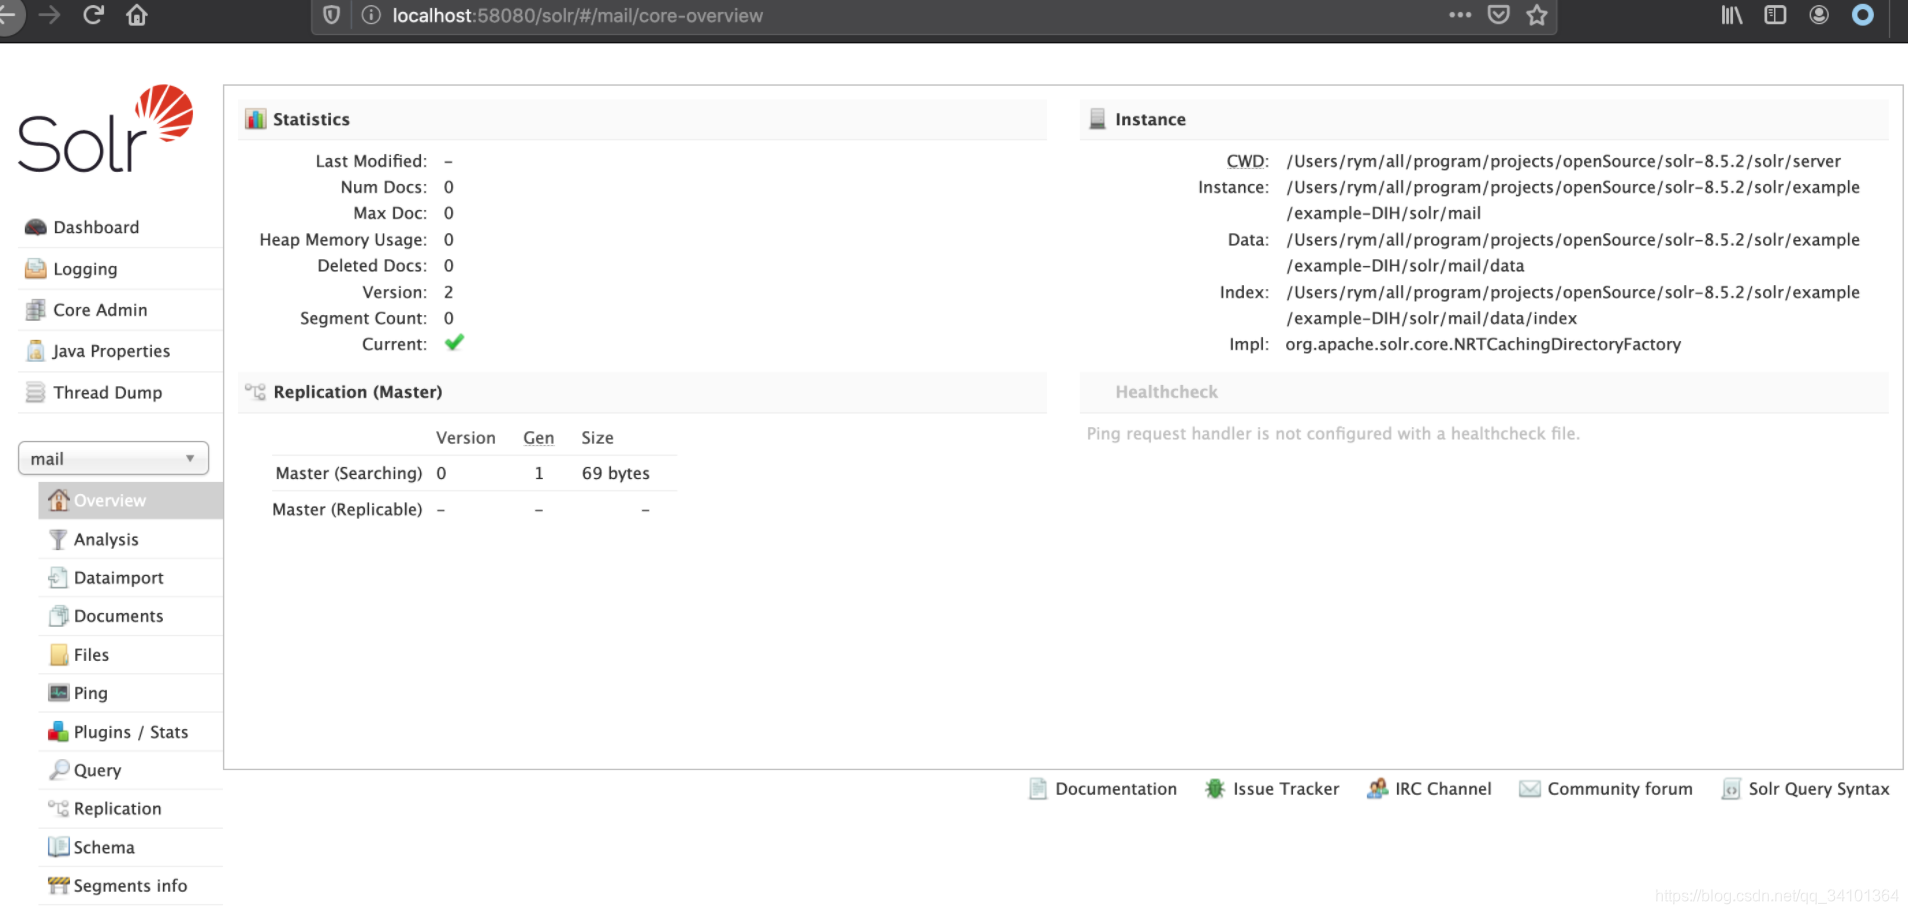This screenshot has height=914, width=1908.
Task: Click the 'Master (Searching)' row label
Action: tap(349, 473)
